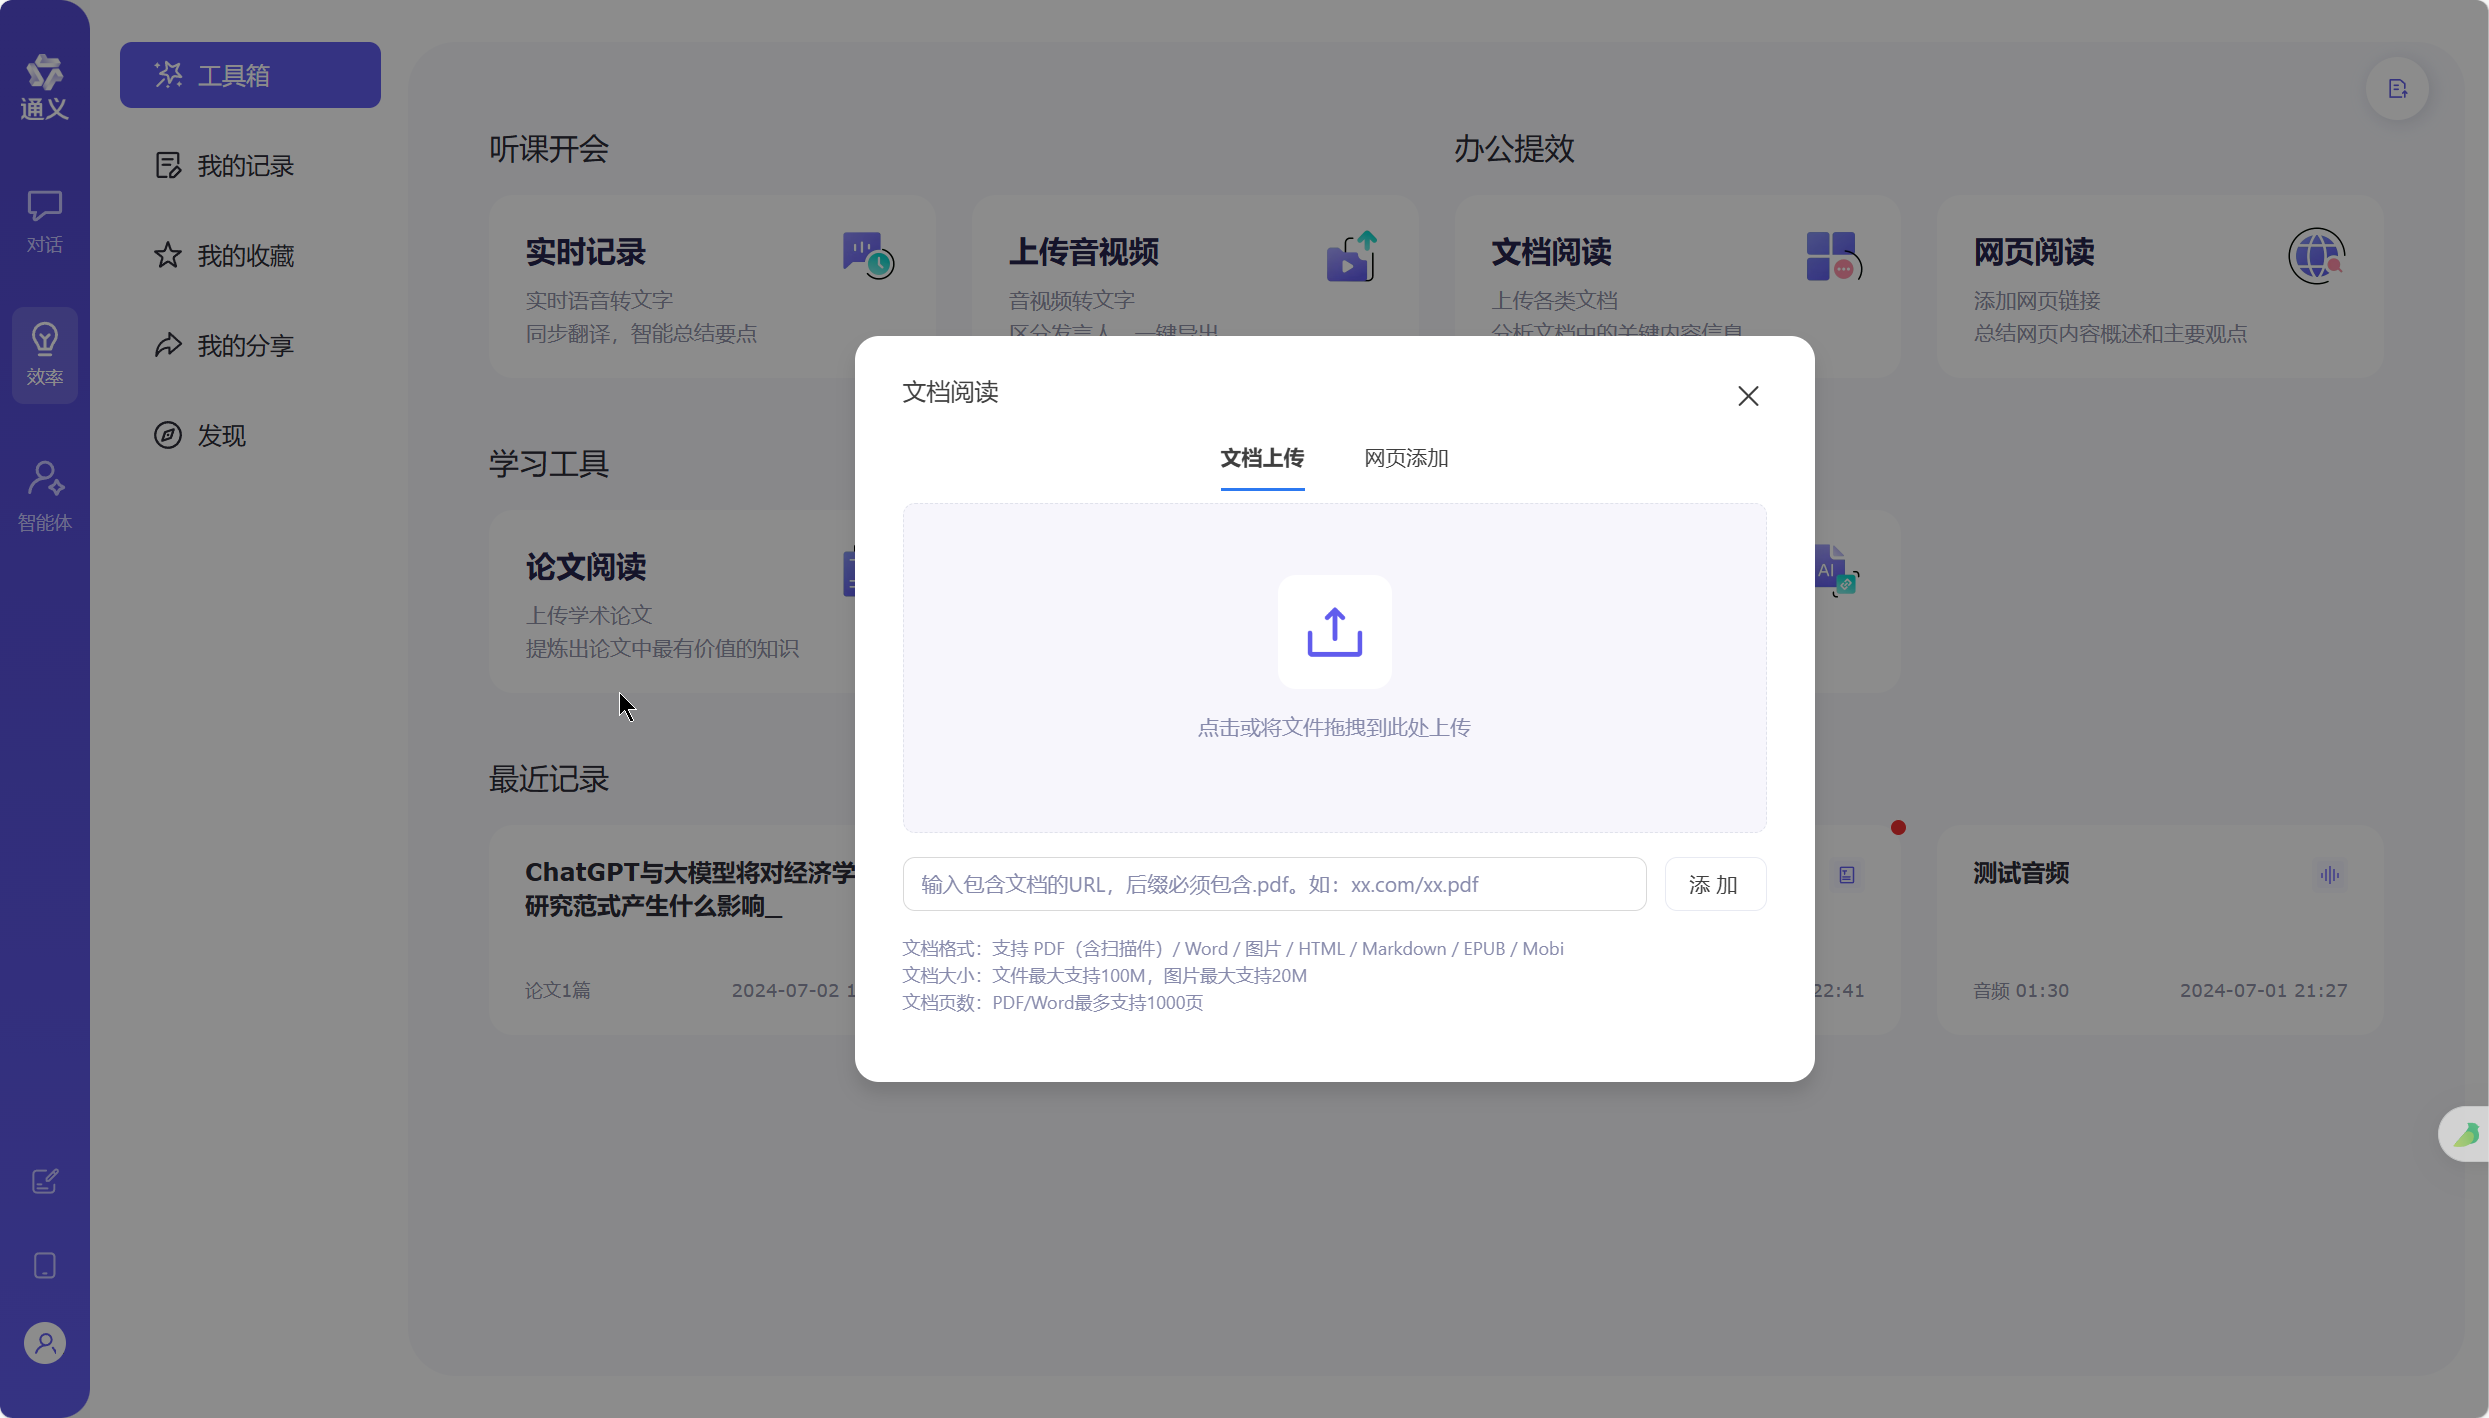Click the green floating assistant icon
This screenshot has height=1418, width=2489.
pyautogui.click(x=2465, y=1134)
